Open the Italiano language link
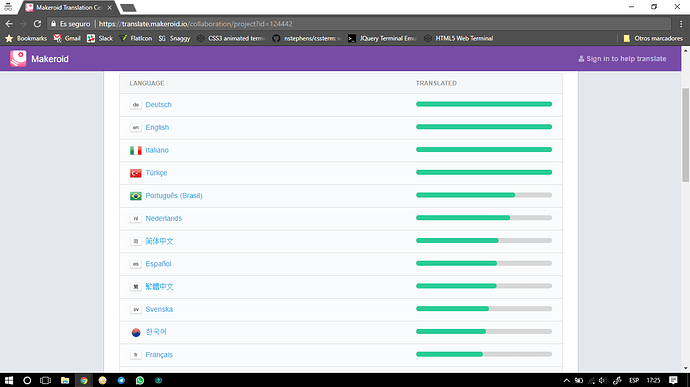Image resolution: width=690 pixels, height=387 pixels. [x=157, y=150]
